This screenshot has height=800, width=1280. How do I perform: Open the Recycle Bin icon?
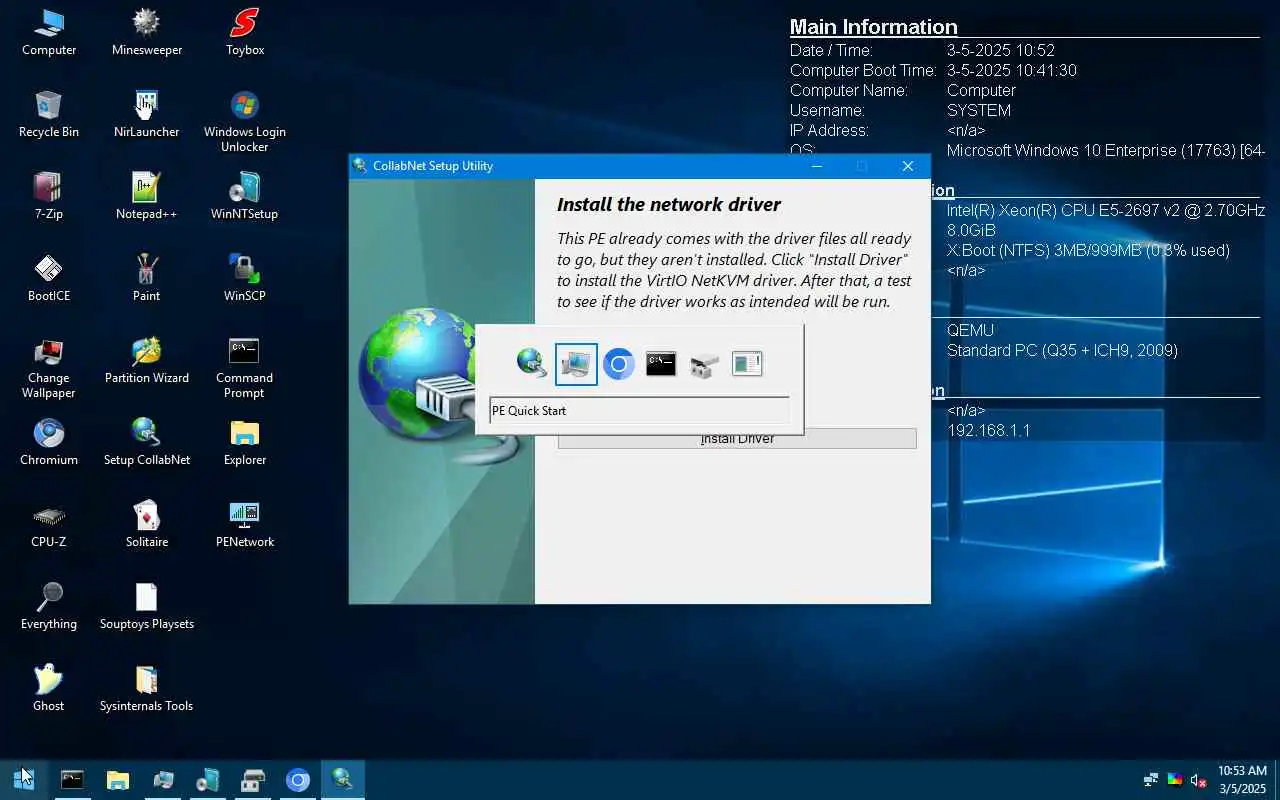pos(48,114)
